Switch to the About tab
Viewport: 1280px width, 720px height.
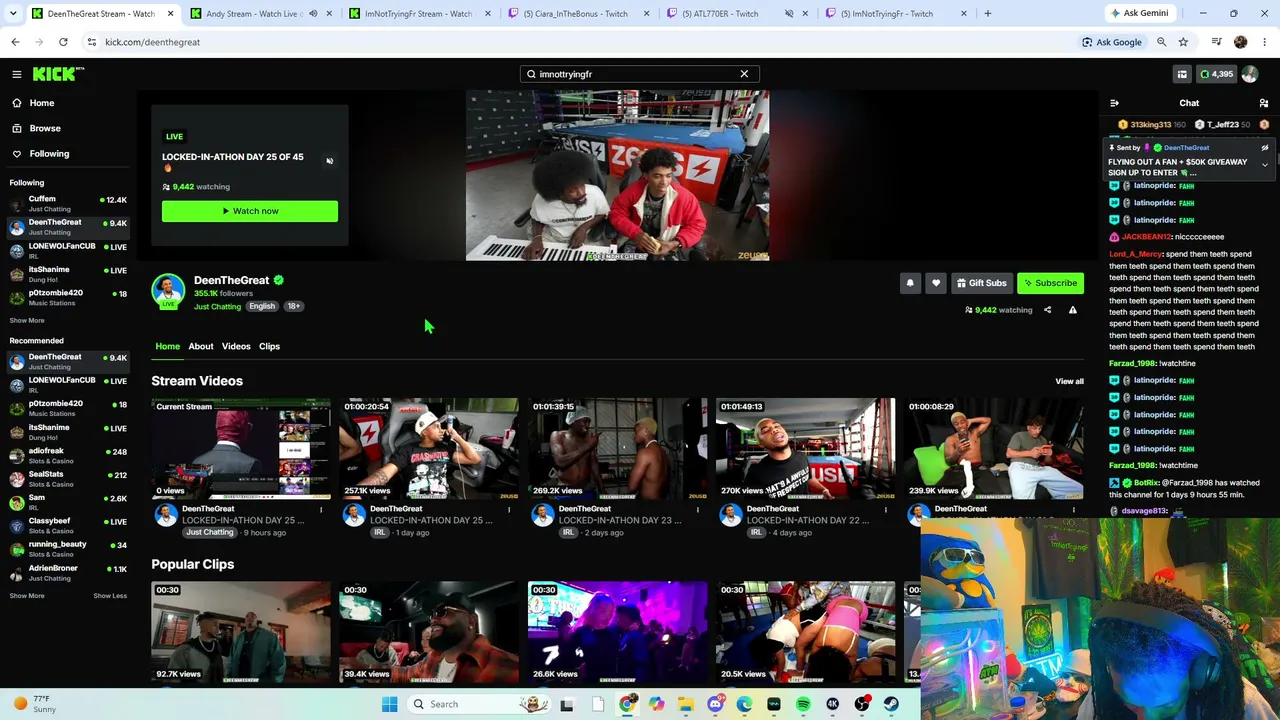click(201, 346)
